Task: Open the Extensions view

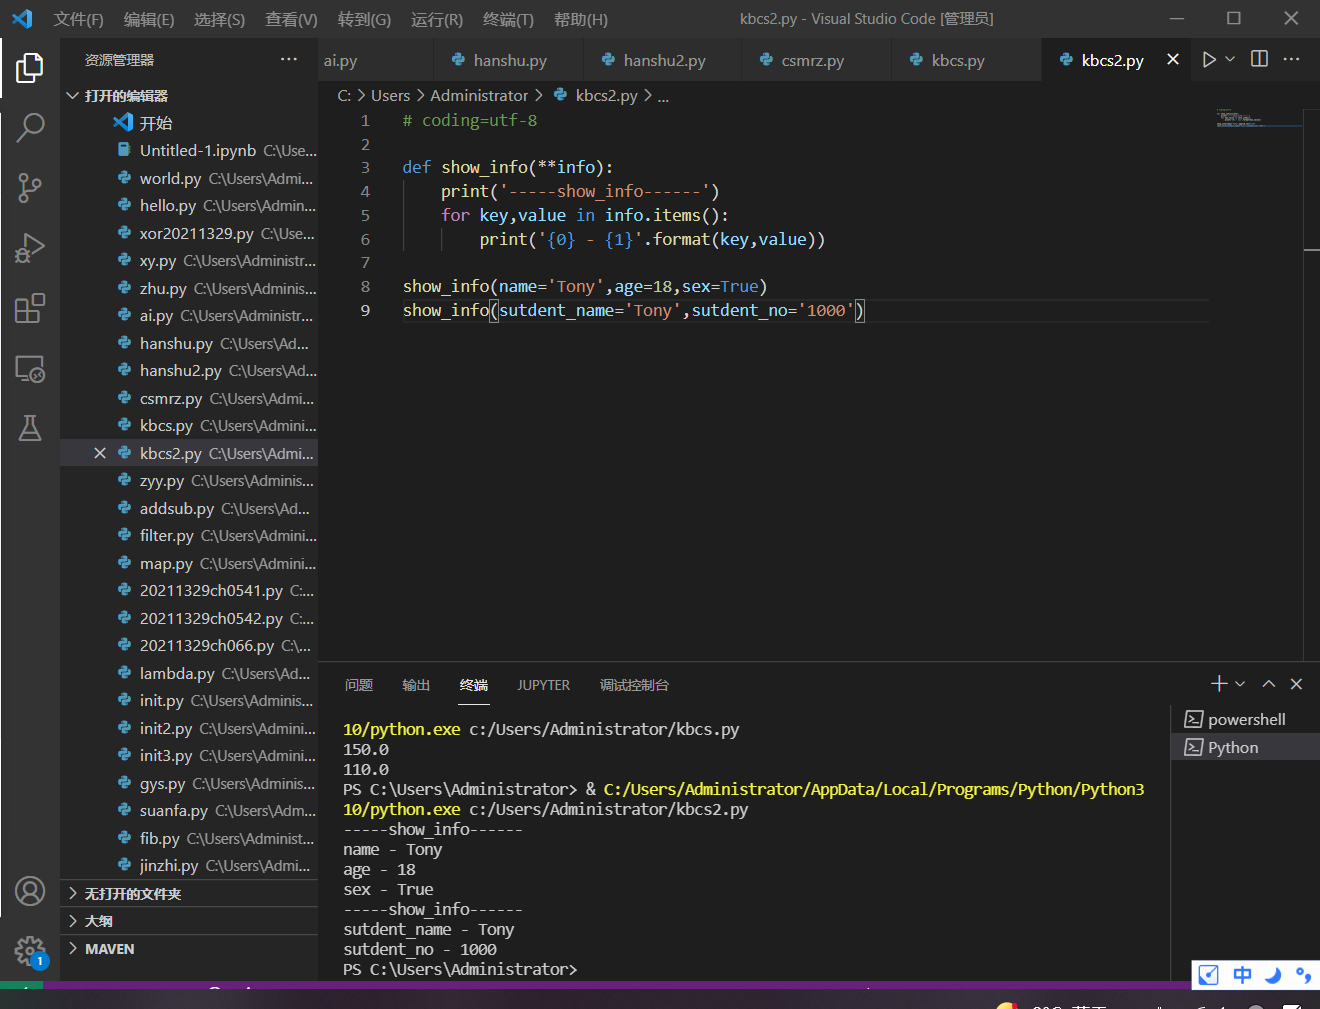Action: [x=30, y=308]
